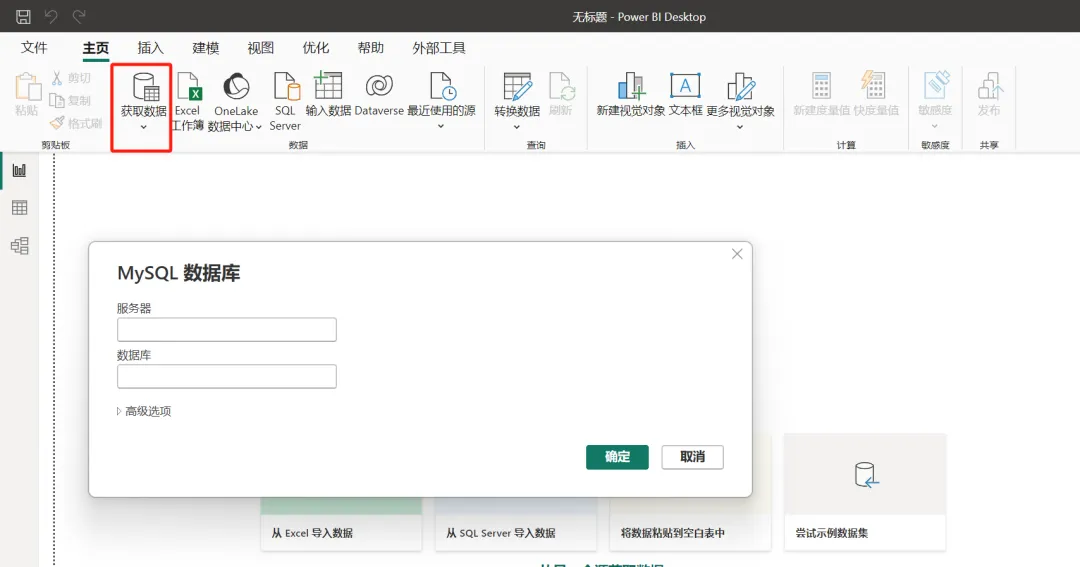
Task: Expand the OneLake 数据中心 dropdown chevron
Action: coord(259,127)
